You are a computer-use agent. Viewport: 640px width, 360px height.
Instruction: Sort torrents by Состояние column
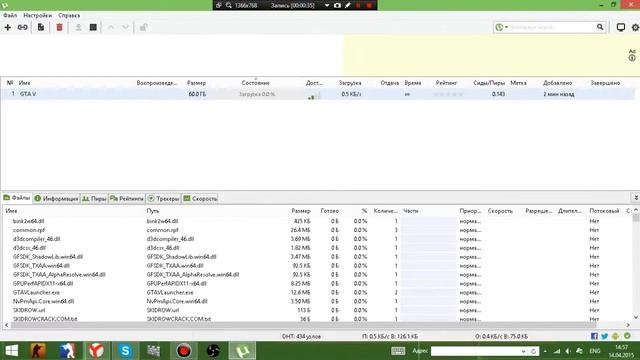256,83
